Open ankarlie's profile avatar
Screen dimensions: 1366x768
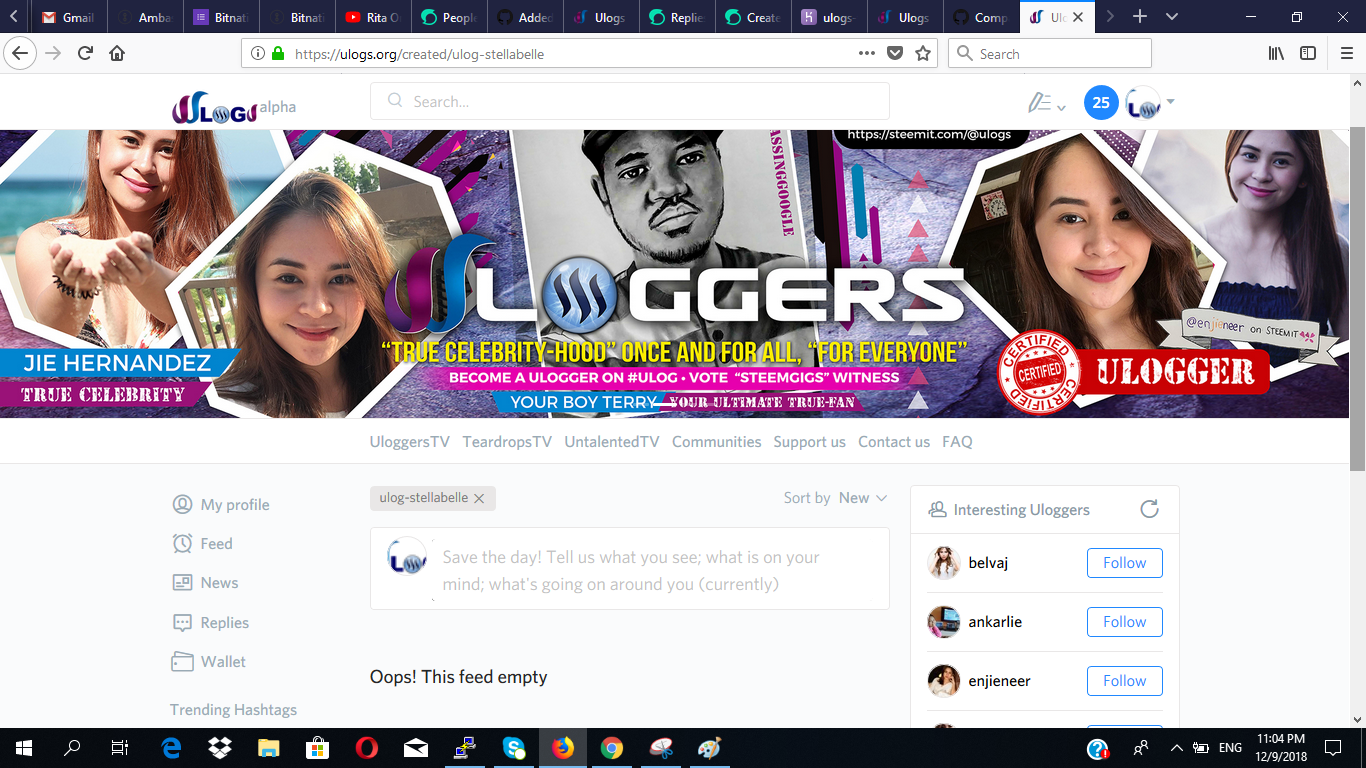coord(944,622)
